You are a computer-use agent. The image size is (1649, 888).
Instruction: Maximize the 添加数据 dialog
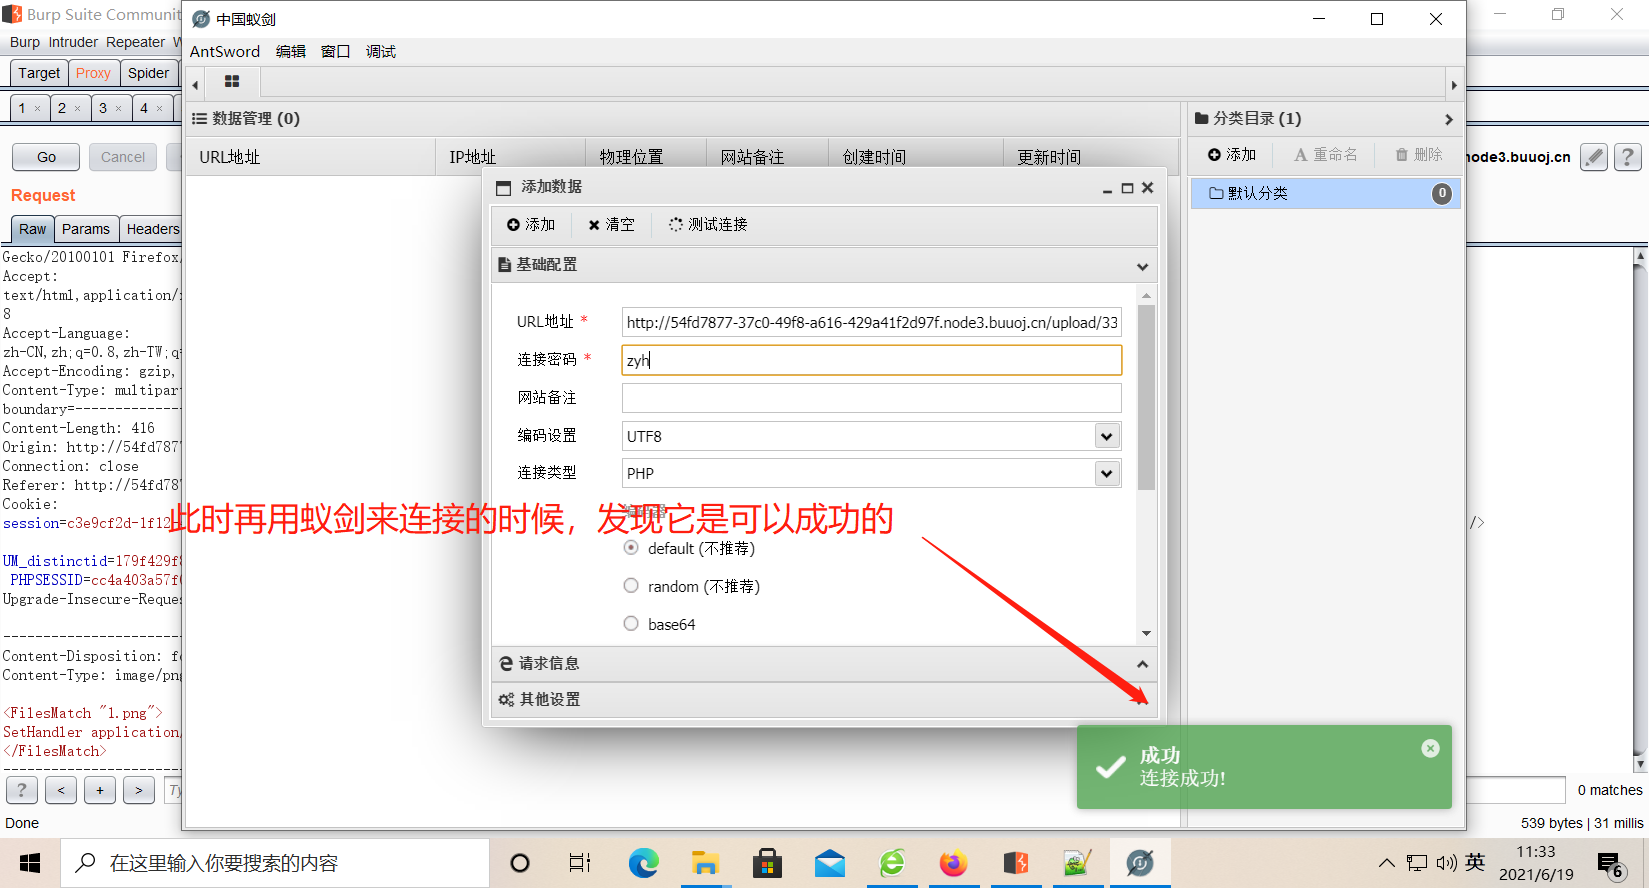[1127, 188]
